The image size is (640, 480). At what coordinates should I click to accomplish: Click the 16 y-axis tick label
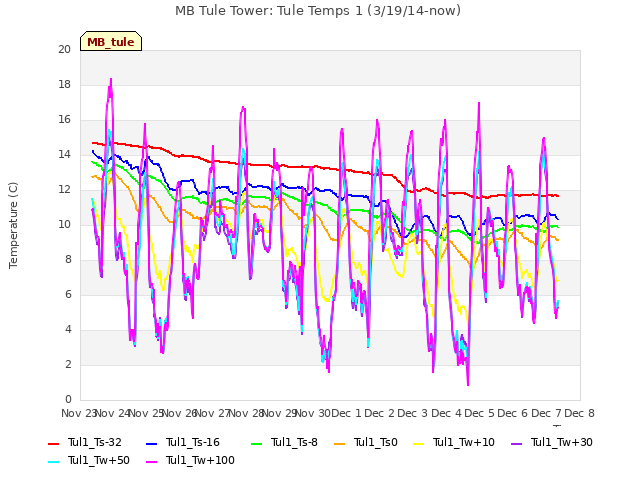coord(64,120)
